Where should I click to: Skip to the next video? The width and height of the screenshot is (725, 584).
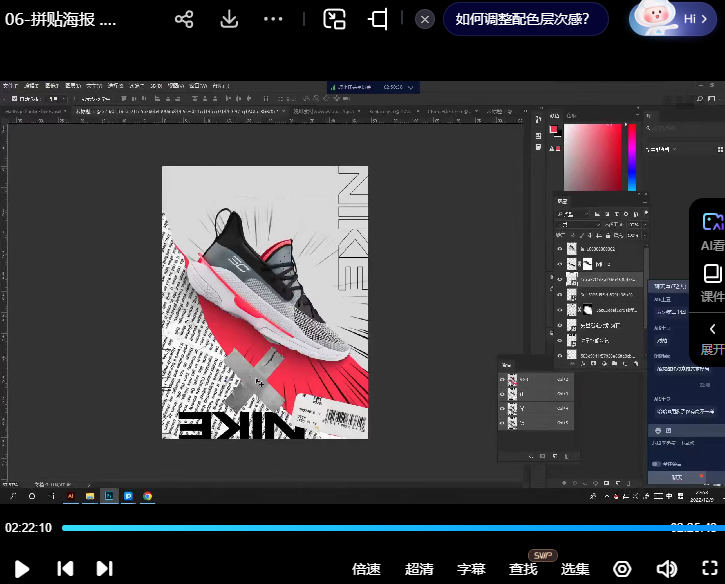pyautogui.click(x=104, y=568)
